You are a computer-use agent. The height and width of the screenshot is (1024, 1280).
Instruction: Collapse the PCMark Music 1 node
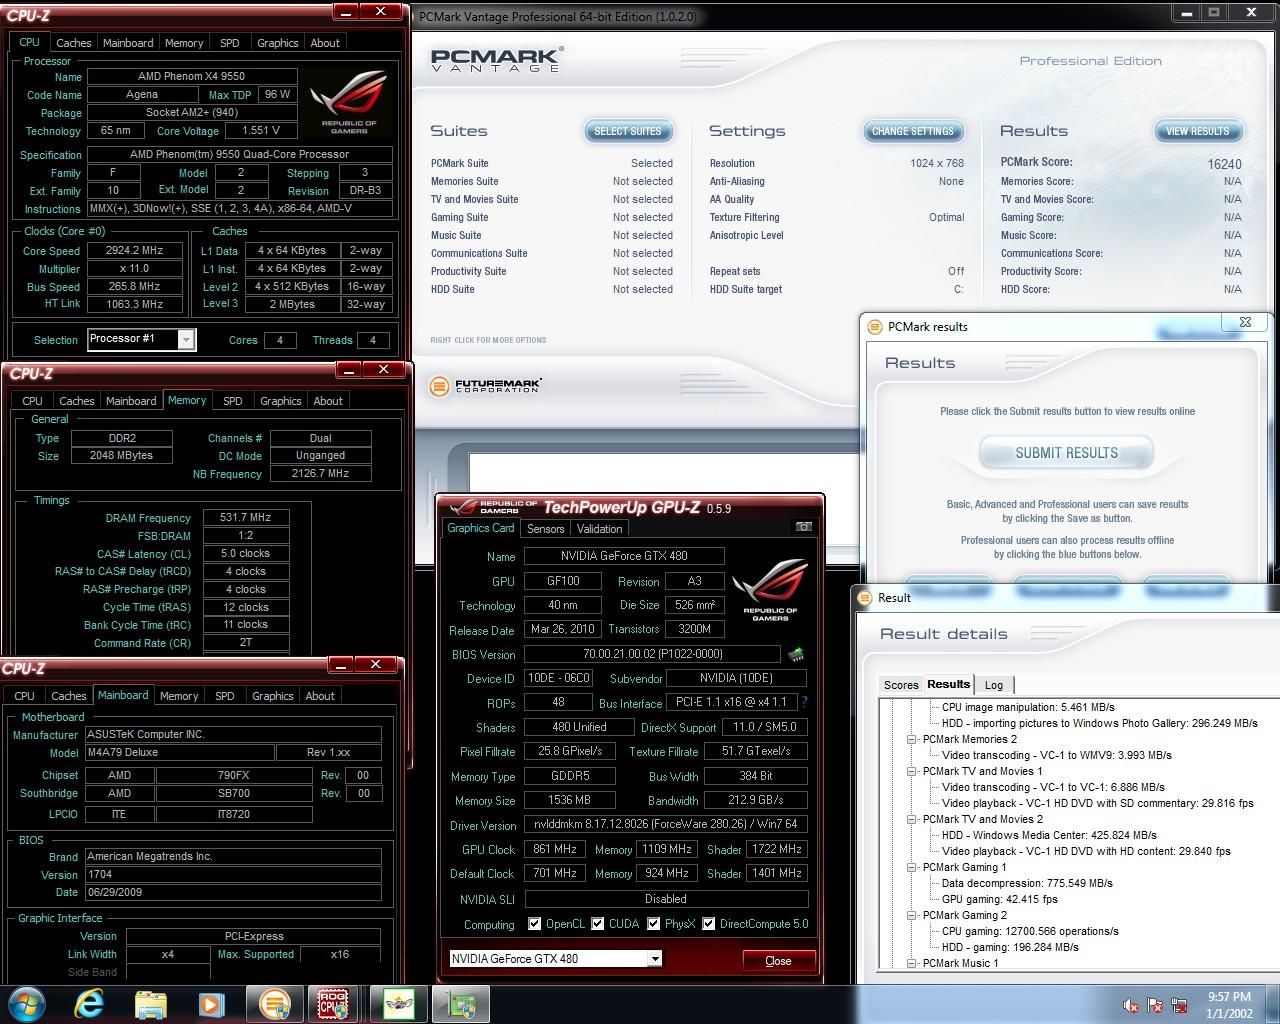tap(912, 963)
